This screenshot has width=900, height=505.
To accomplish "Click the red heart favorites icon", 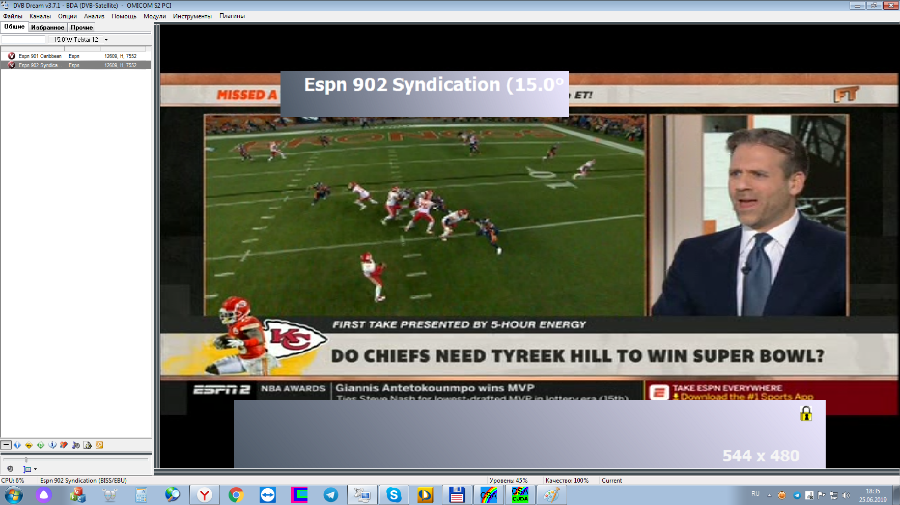I will coord(63,444).
